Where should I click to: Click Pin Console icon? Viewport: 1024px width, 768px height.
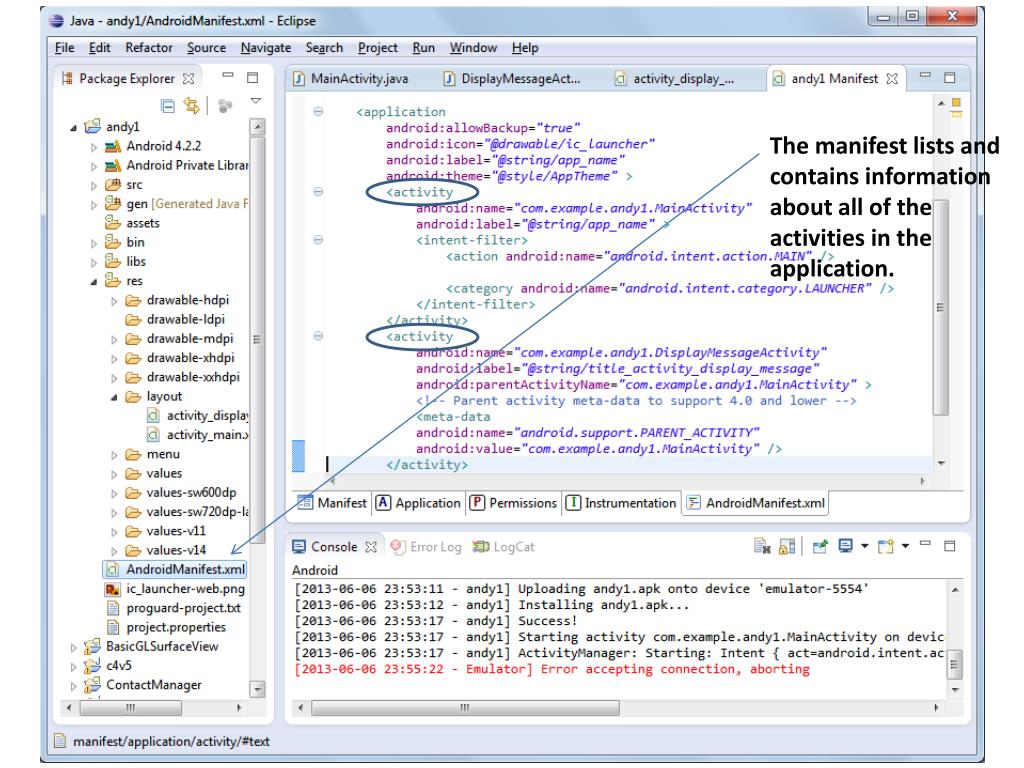[x=820, y=546]
